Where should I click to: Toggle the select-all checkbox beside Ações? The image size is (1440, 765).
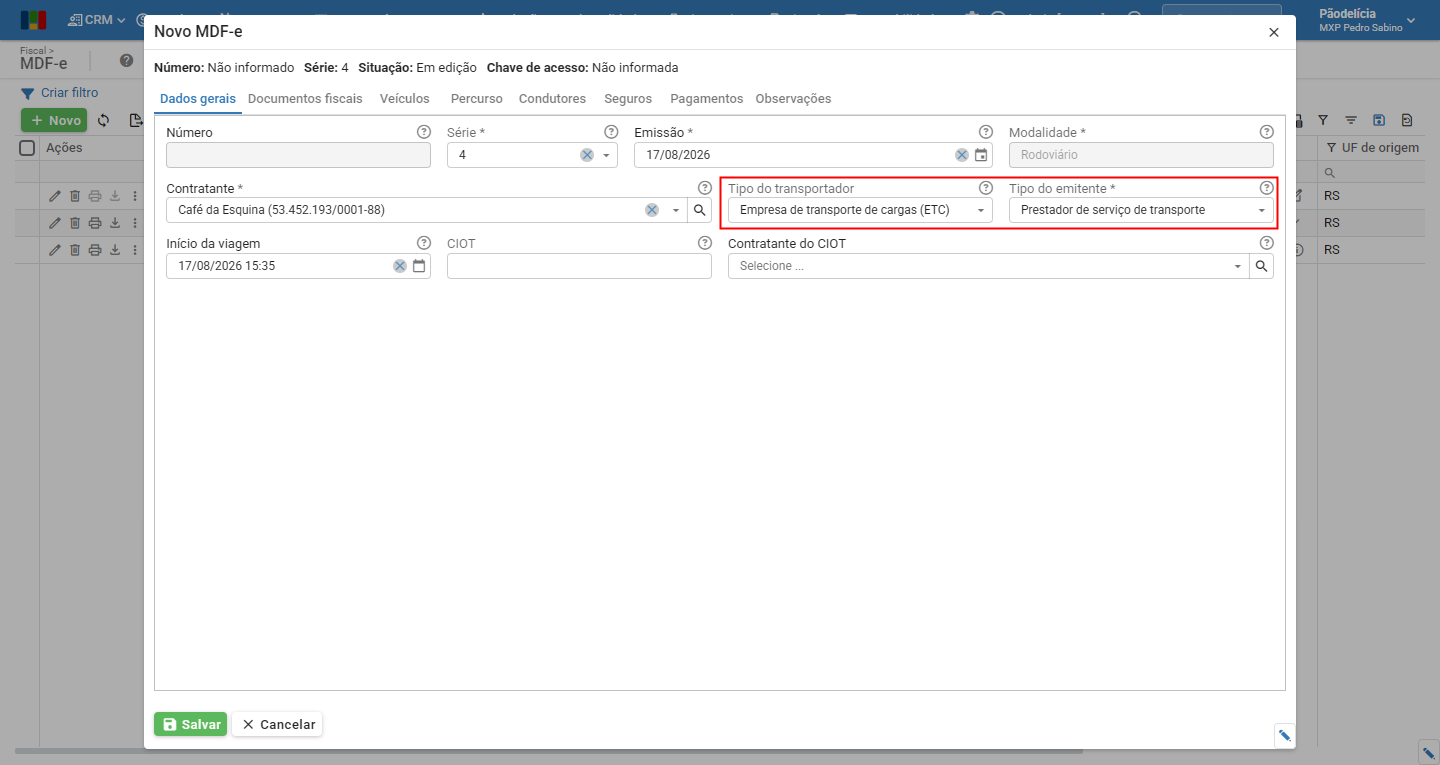tap(28, 148)
